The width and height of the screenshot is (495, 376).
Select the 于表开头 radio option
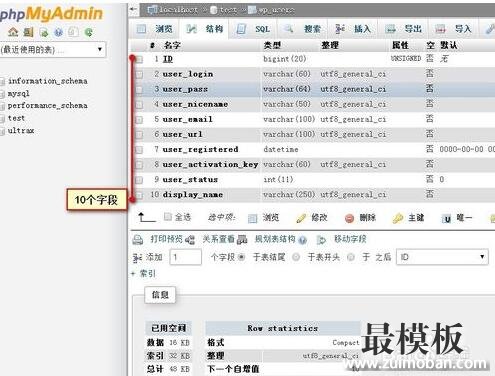point(296,257)
